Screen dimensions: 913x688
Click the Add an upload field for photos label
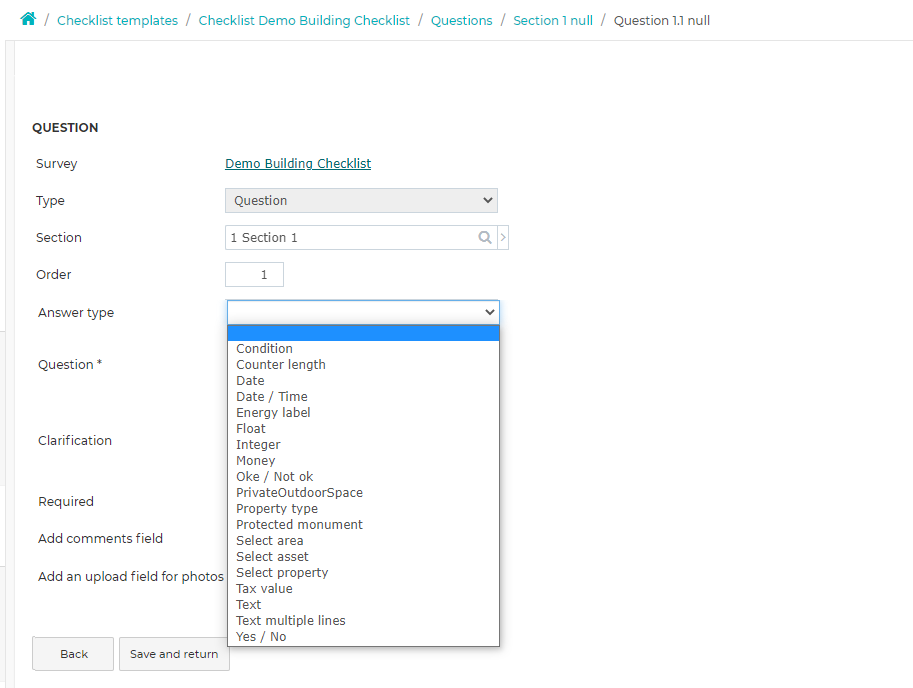[x=130, y=576]
